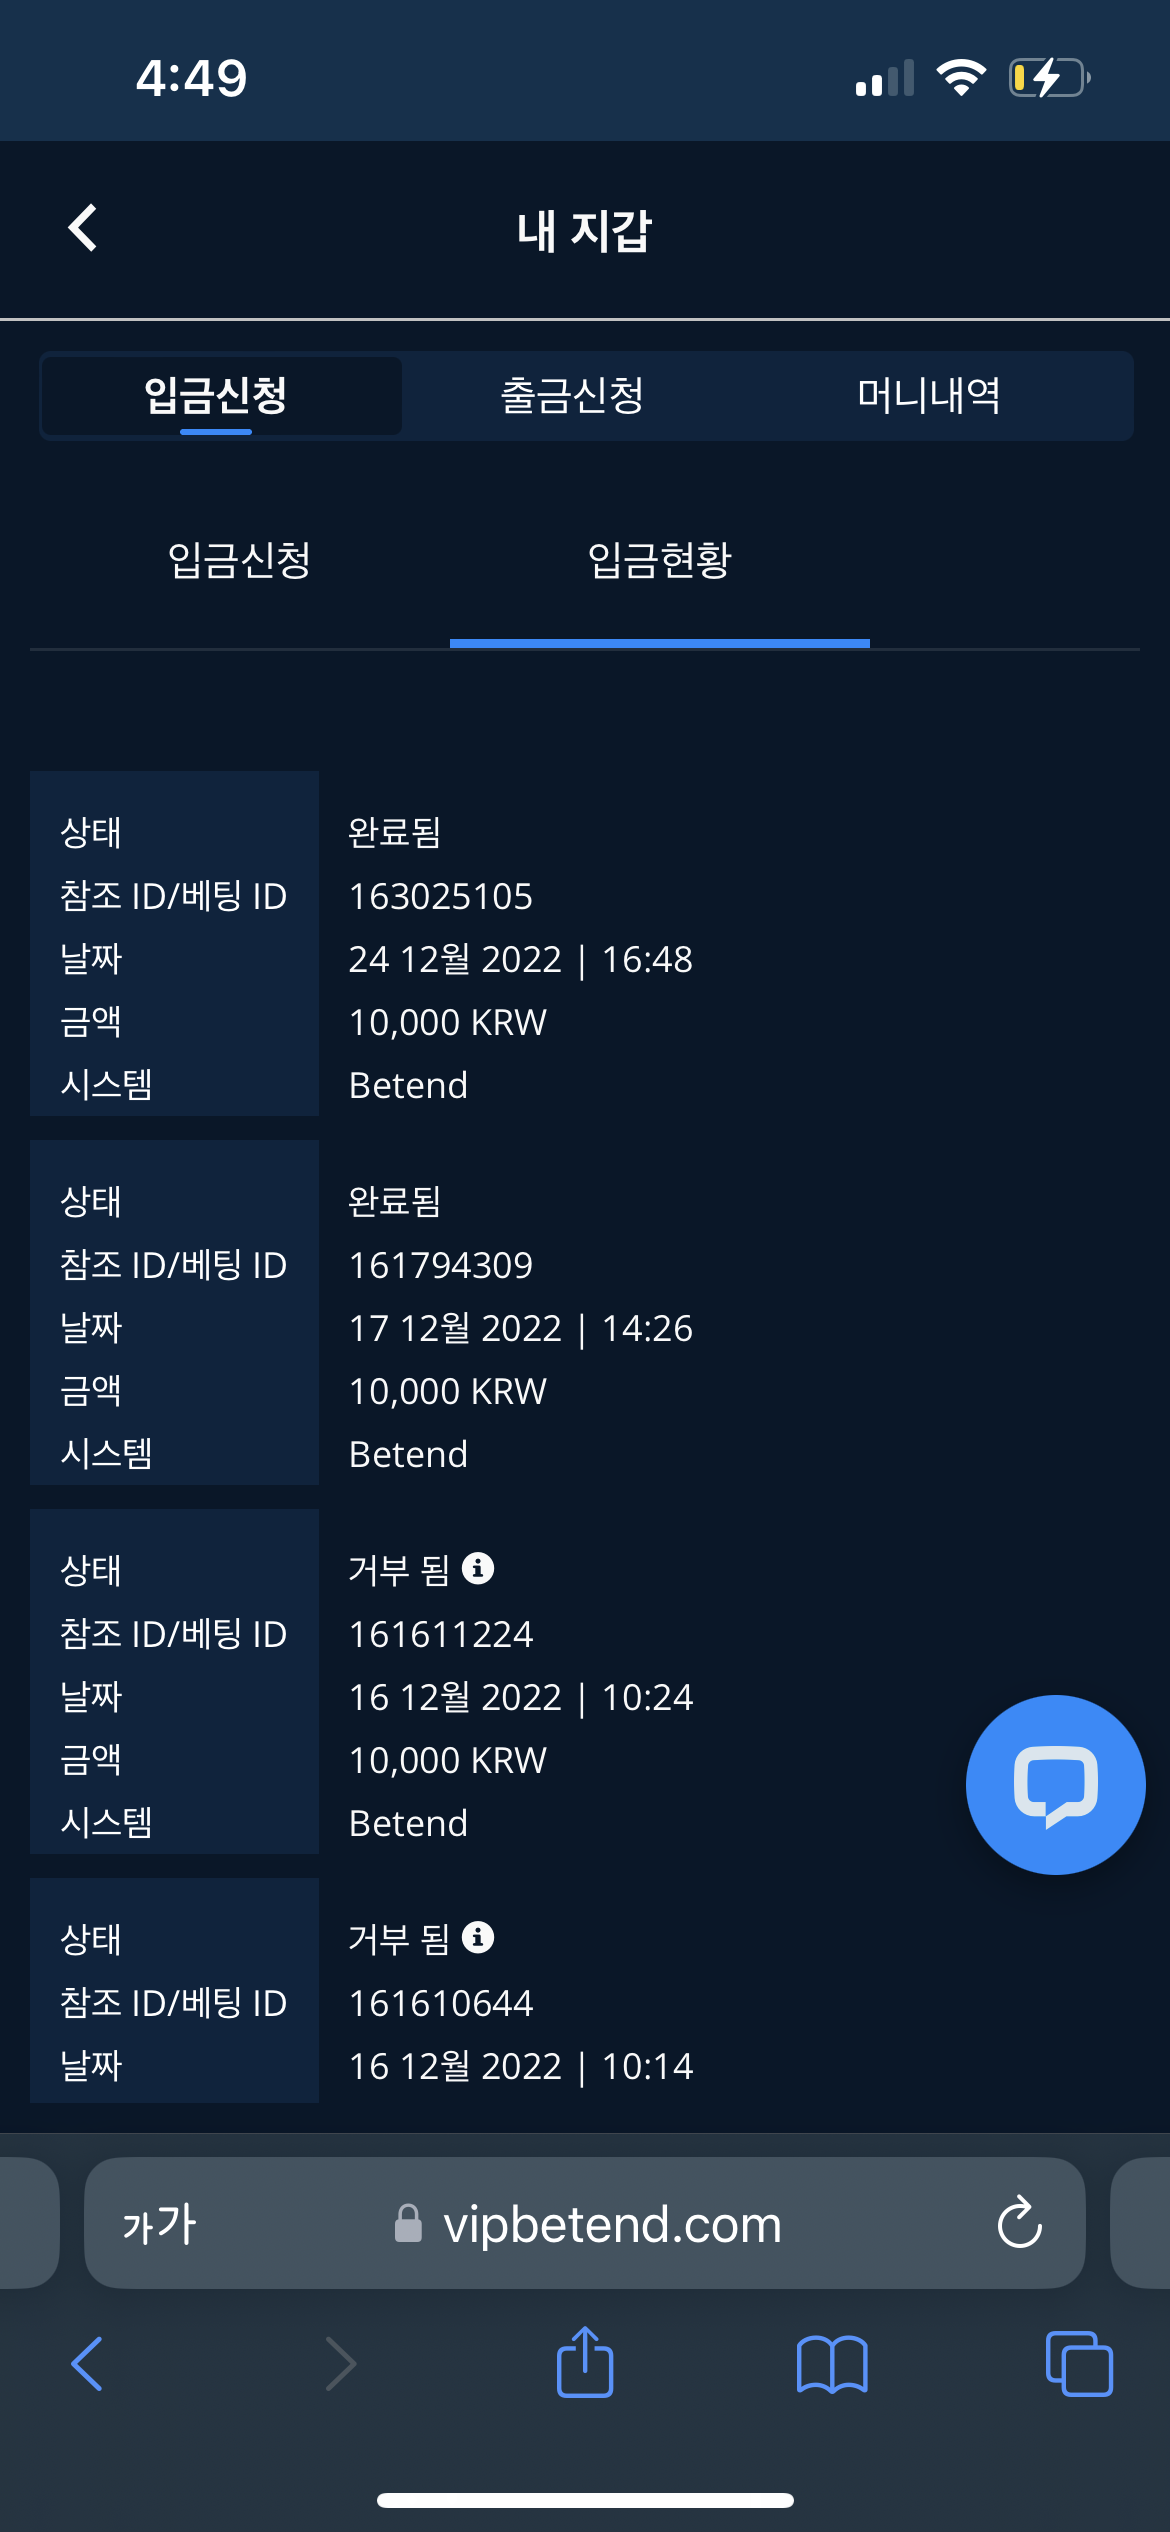Go back using Safari's back arrow

coord(88,2364)
